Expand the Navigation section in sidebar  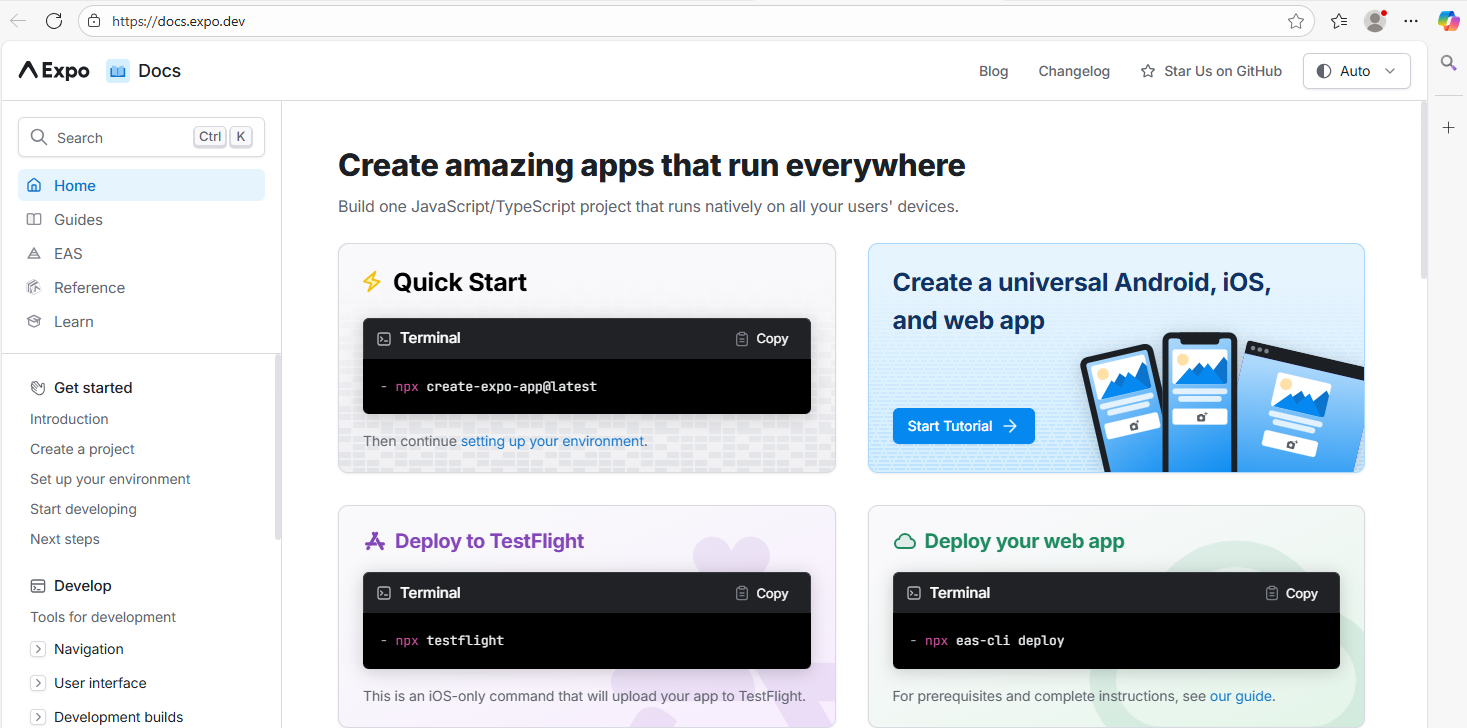pyautogui.click(x=38, y=649)
